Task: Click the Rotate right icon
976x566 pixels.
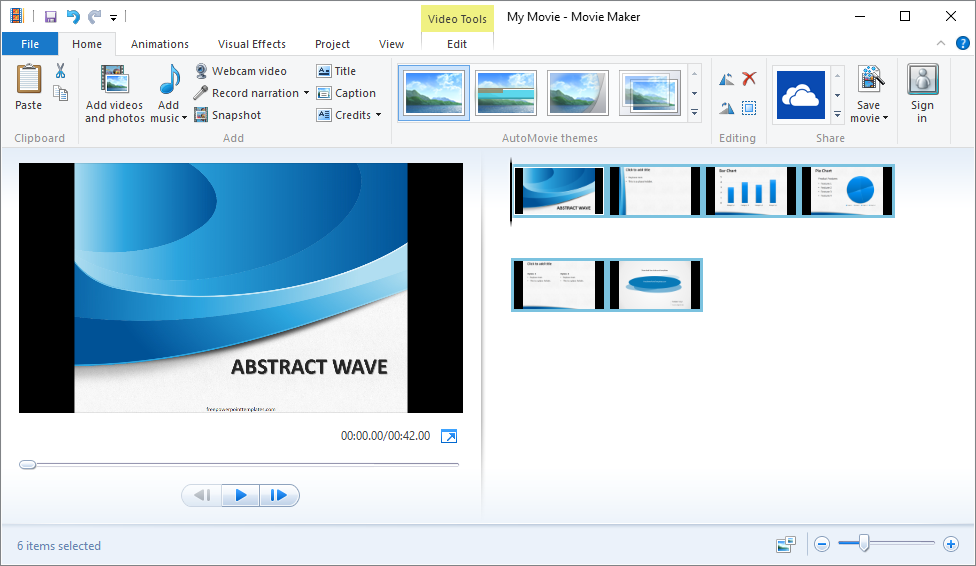Action: click(x=726, y=108)
